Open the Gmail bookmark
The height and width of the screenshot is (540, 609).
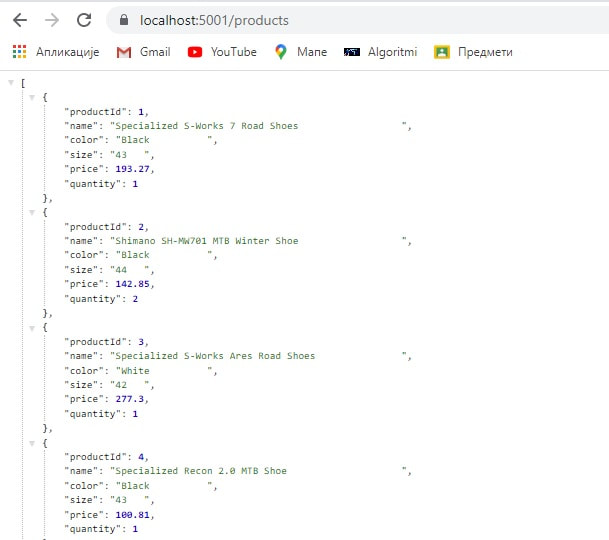pyautogui.click(x=143, y=52)
